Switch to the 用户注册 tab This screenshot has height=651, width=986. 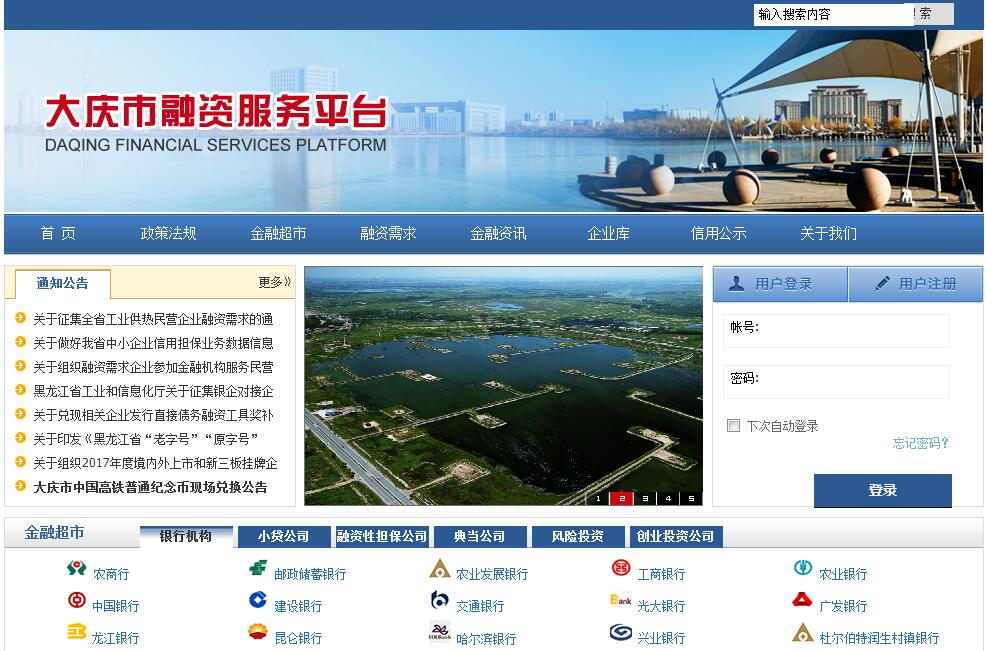[x=916, y=284]
